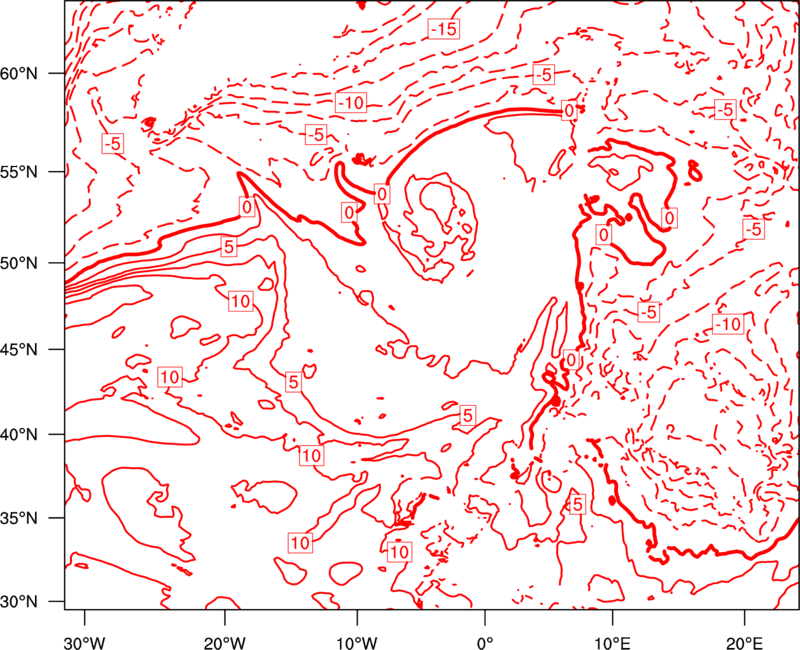Viewport: 800px width, 650px height.
Task: Select the 50°N latitude axis label
Action: coord(19,263)
